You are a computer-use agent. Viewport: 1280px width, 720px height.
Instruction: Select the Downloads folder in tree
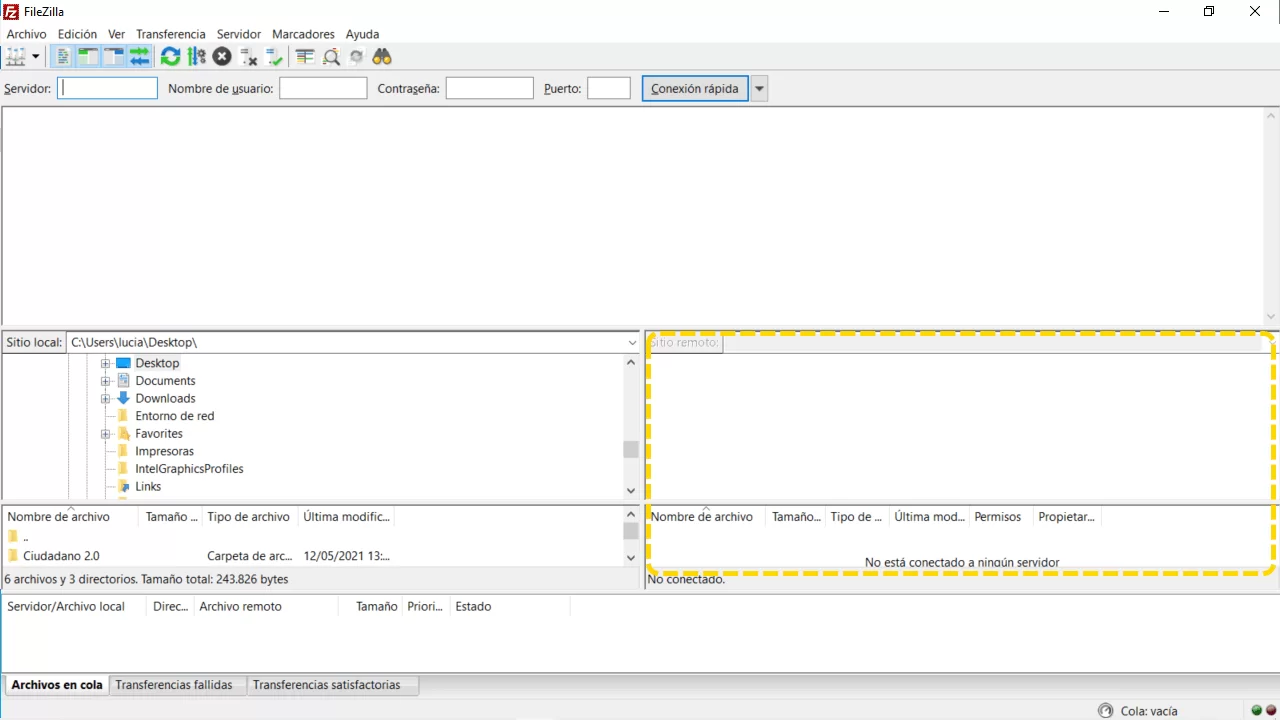coord(165,398)
